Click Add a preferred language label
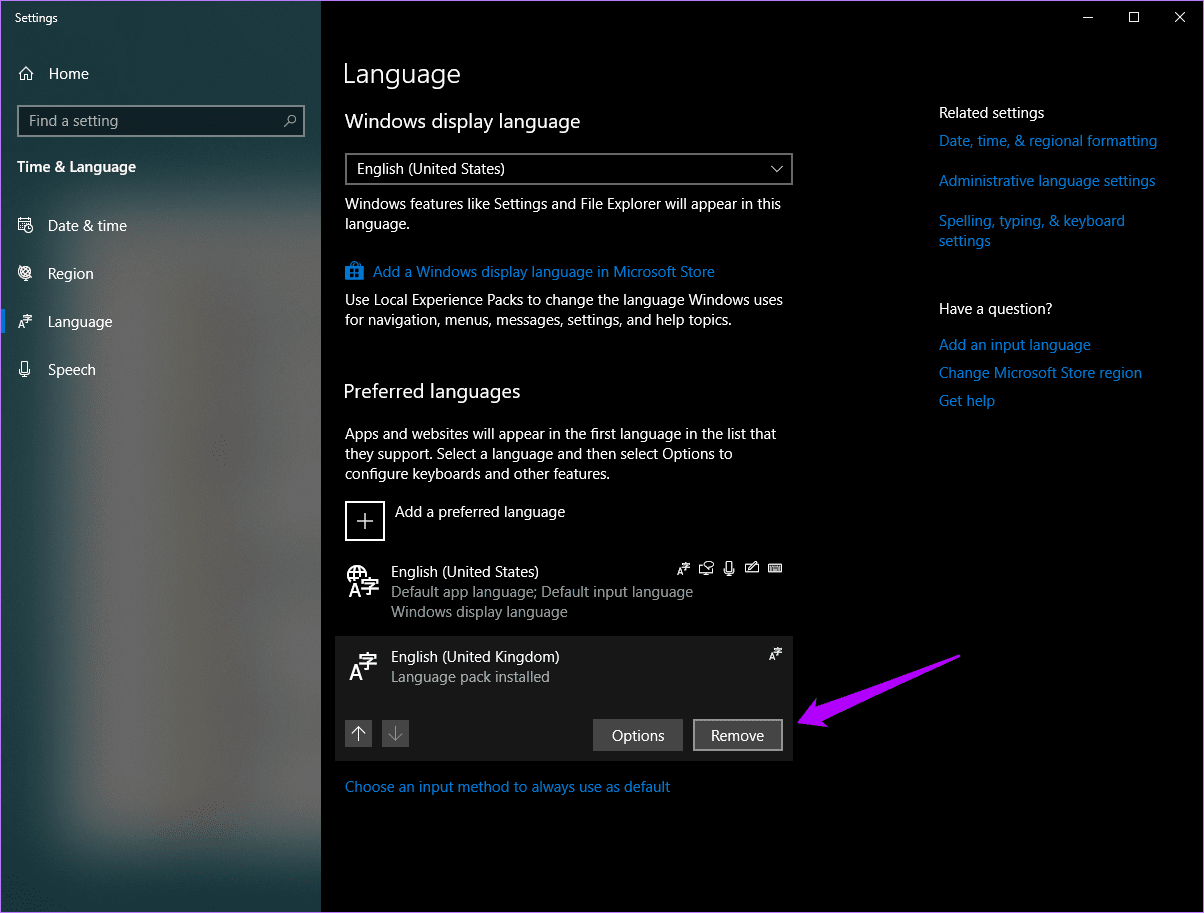This screenshot has height=913, width=1204. (x=480, y=512)
